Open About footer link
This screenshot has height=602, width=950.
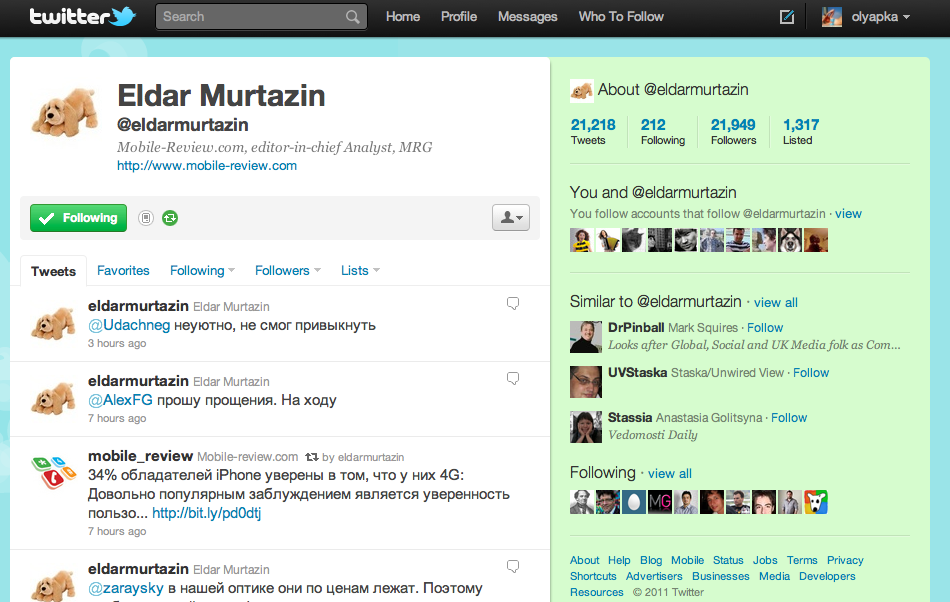point(585,560)
